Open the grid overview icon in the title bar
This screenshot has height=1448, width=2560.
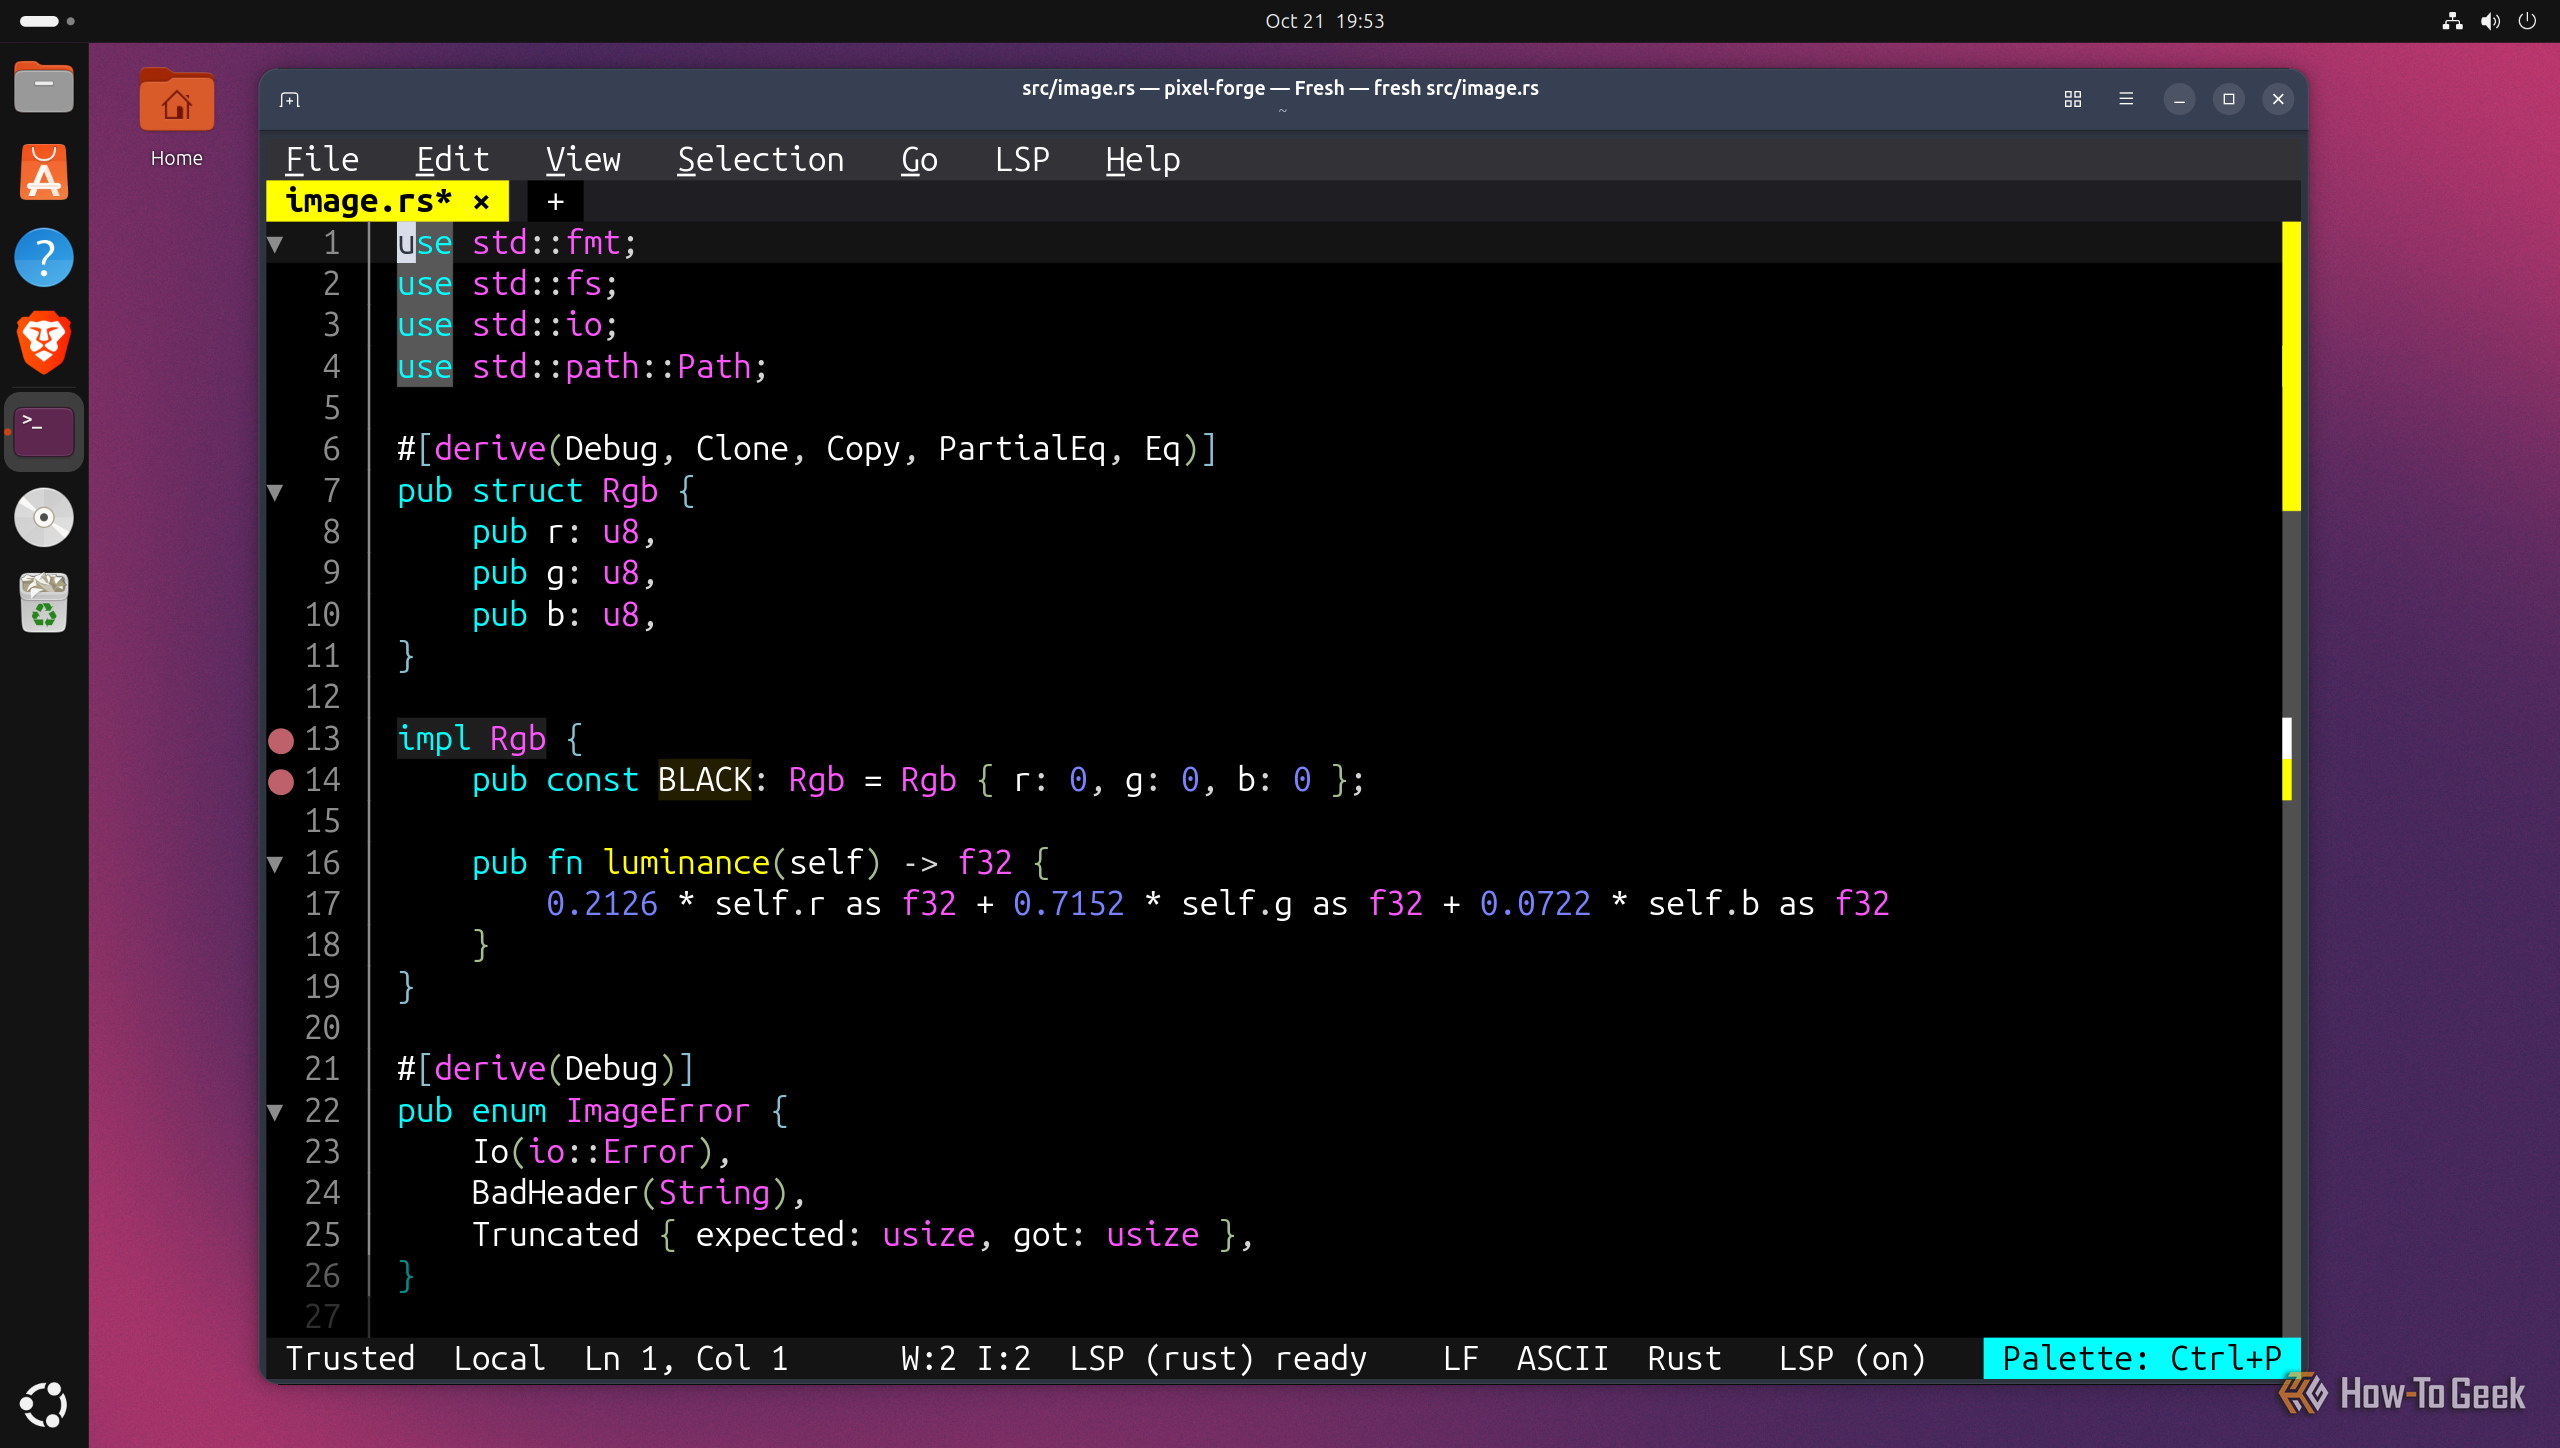click(2073, 99)
